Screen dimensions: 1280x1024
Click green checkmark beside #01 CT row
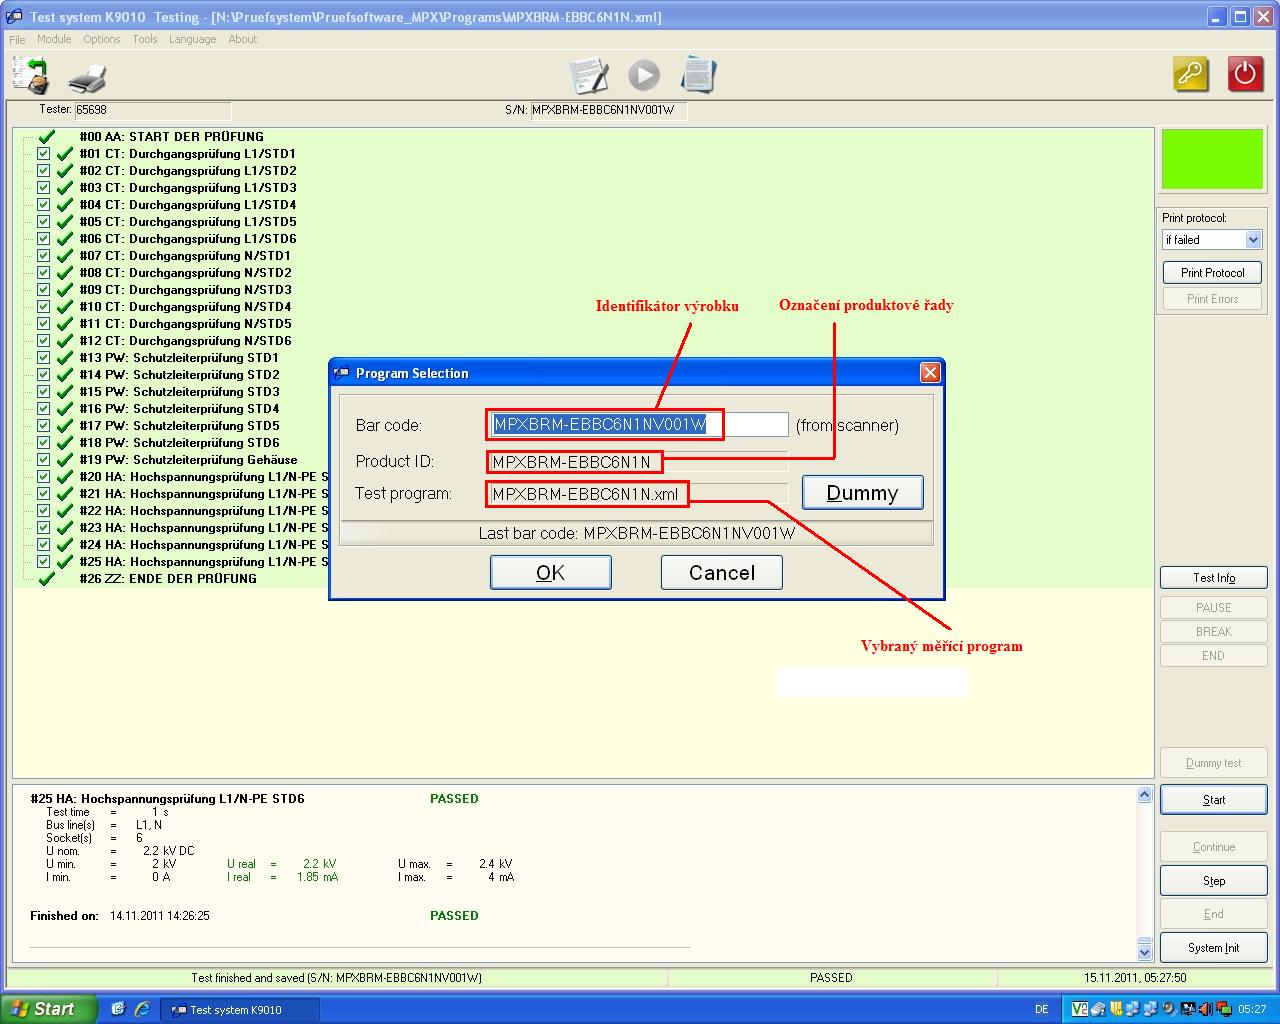pos(65,154)
